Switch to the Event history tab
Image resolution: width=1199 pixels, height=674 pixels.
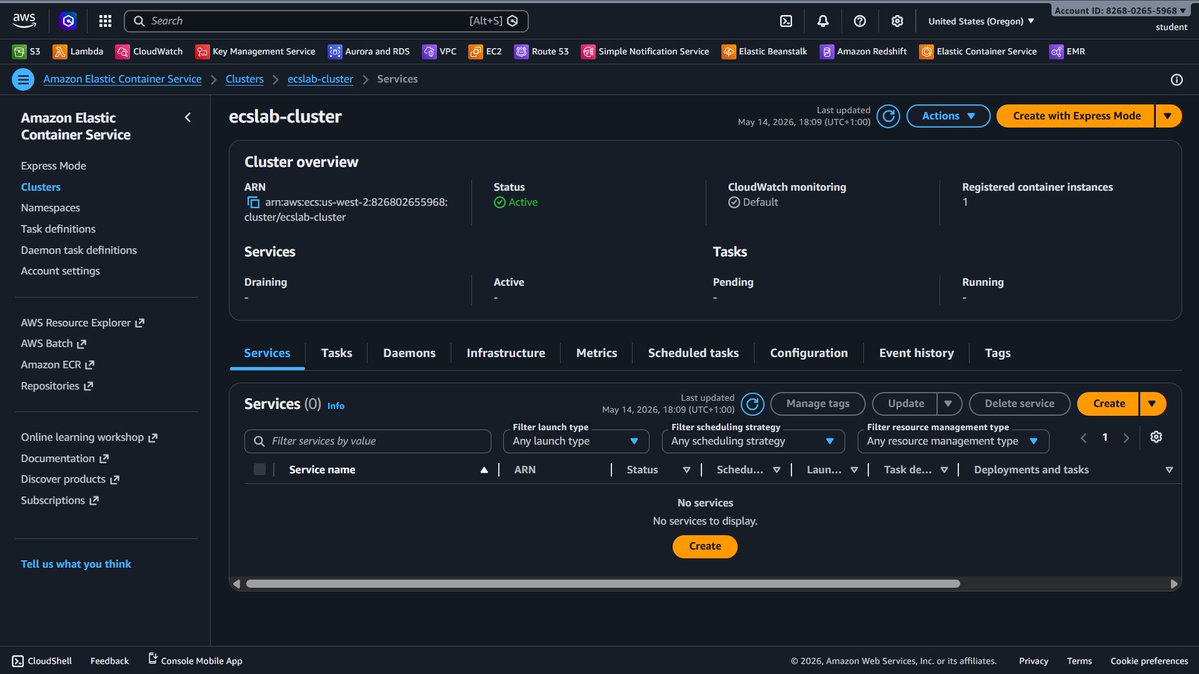point(916,353)
